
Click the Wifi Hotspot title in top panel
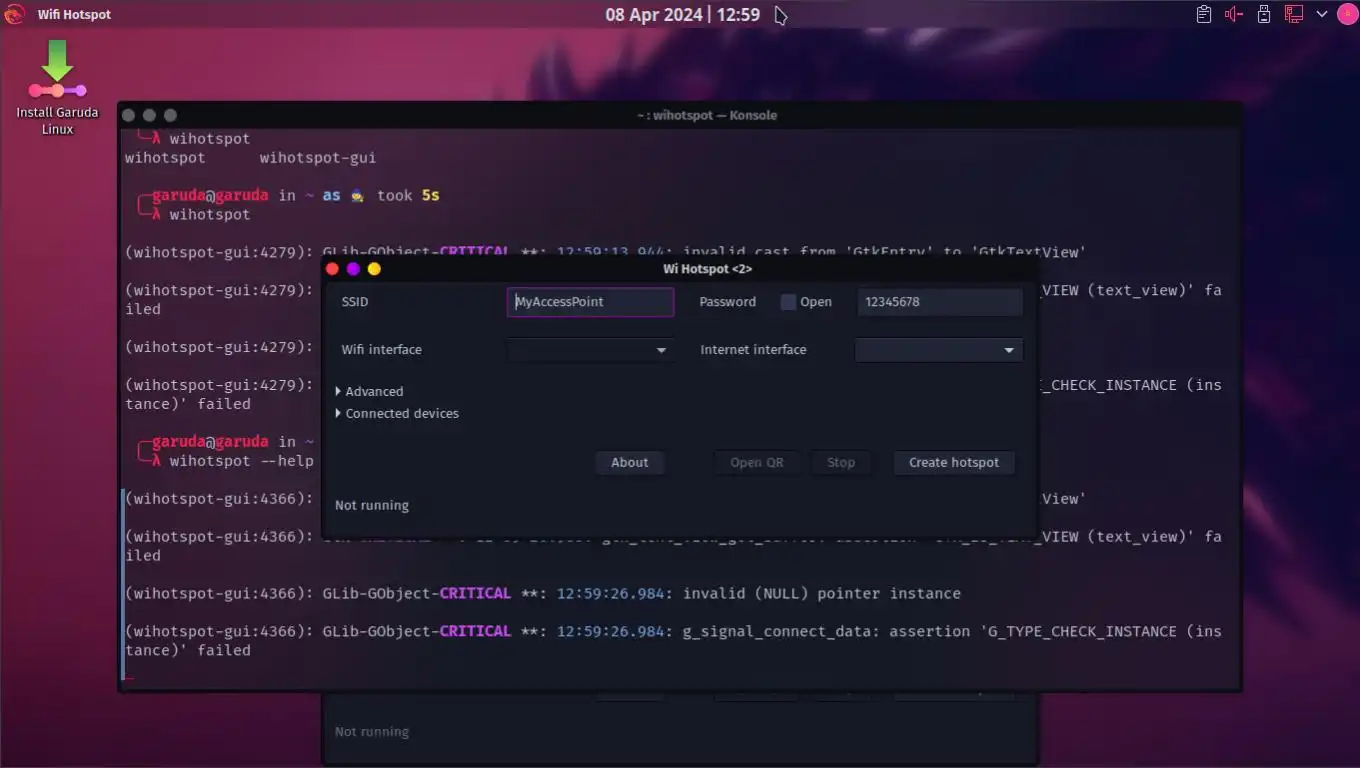click(74, 15)
